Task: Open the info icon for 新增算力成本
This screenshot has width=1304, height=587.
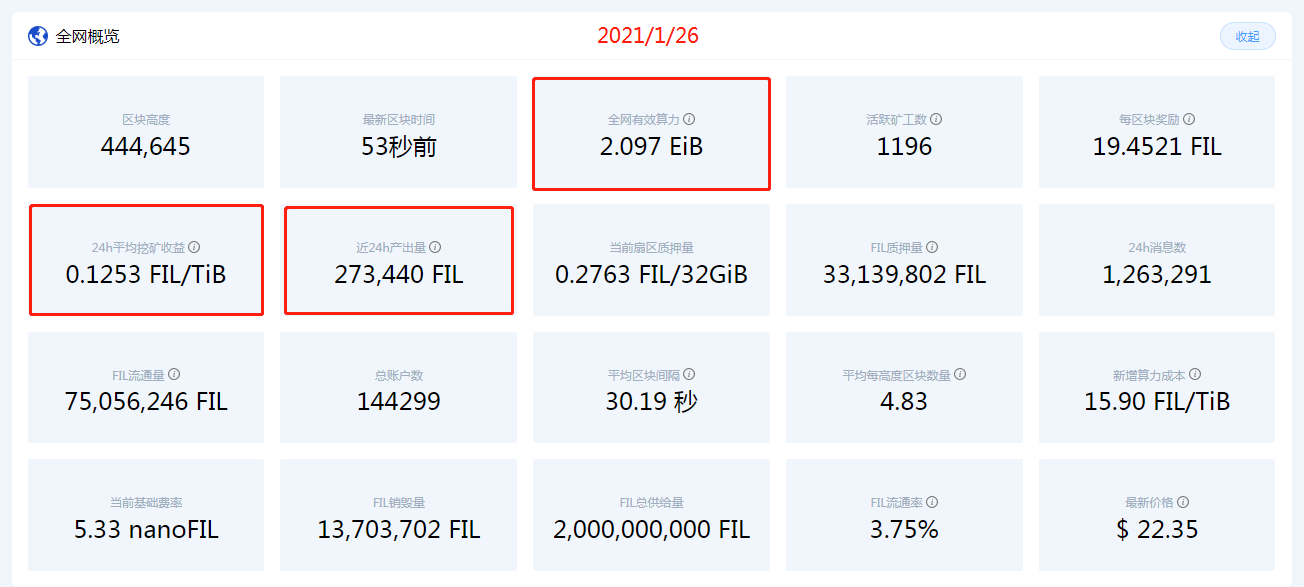Action: coord(1195,374)
